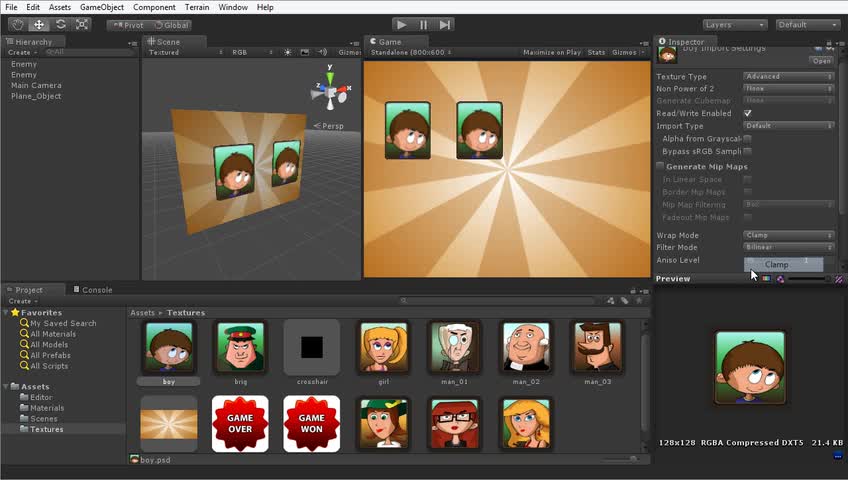
Task: Select the Move tool in the toolbar
Action: (39, 24)
